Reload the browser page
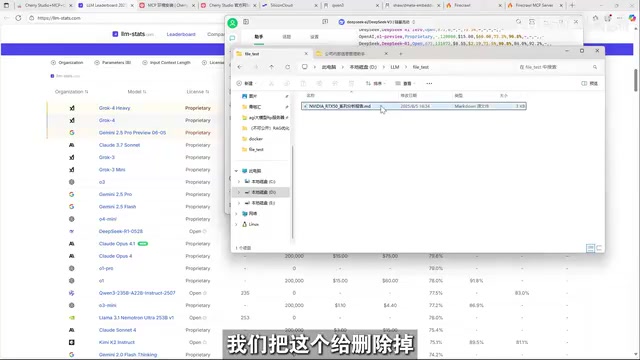 (x=18, y=18)
